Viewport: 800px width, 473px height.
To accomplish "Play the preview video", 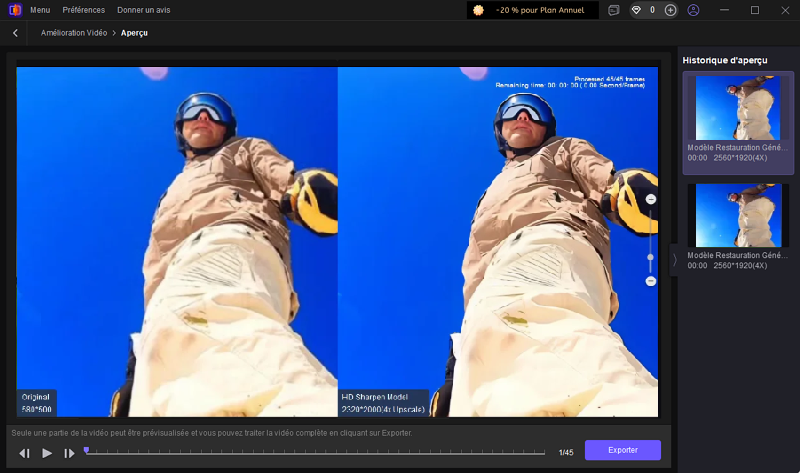I will 47,453.
